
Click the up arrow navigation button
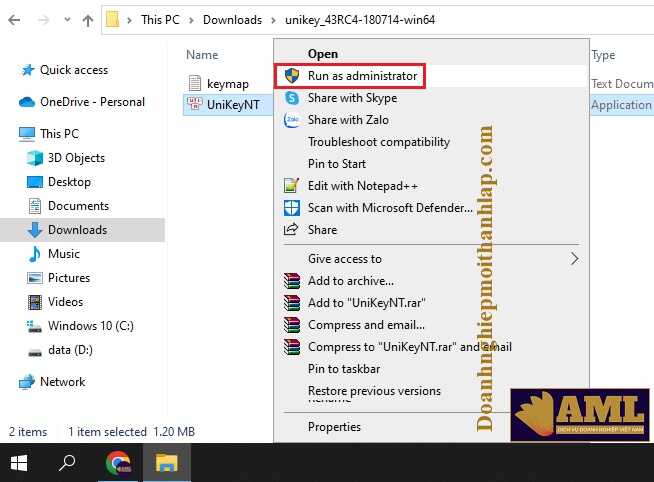click(88, 19)
